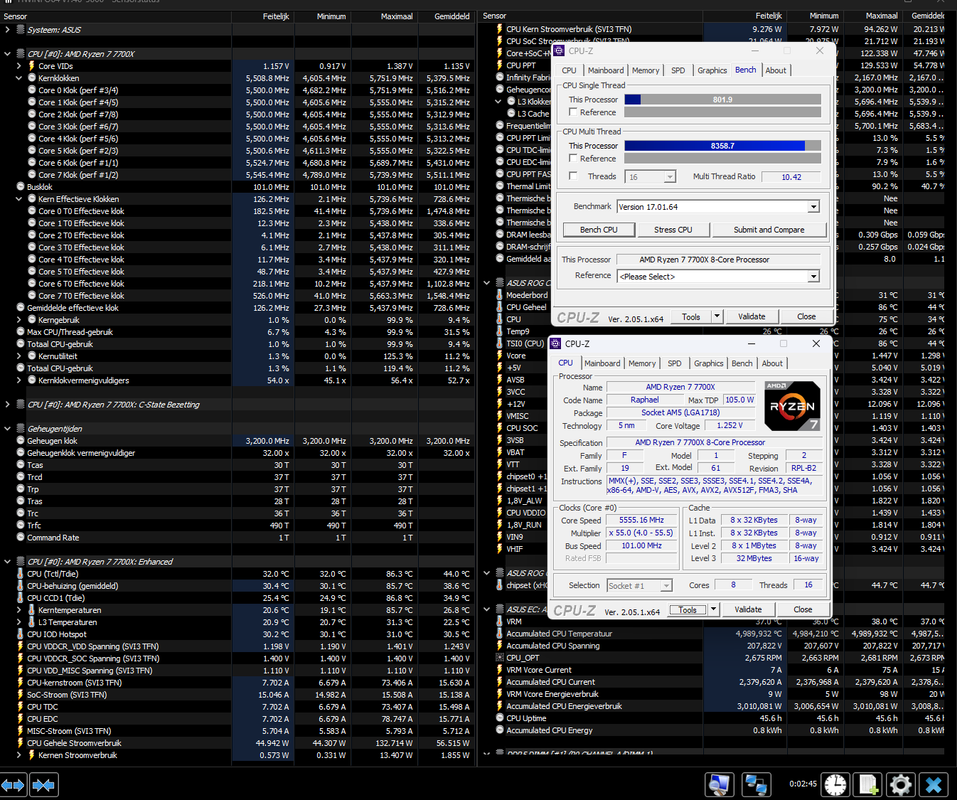Click the Bench CPU button
957x800 pixels.
(599, 230)
